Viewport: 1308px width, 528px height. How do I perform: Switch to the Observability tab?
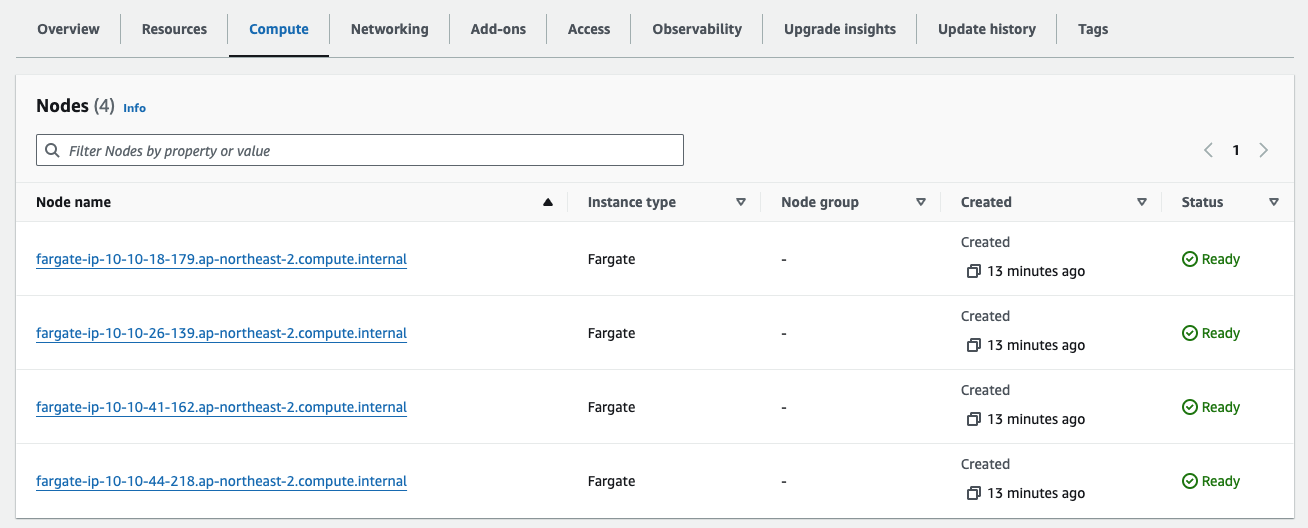click(x=697, y=29)
